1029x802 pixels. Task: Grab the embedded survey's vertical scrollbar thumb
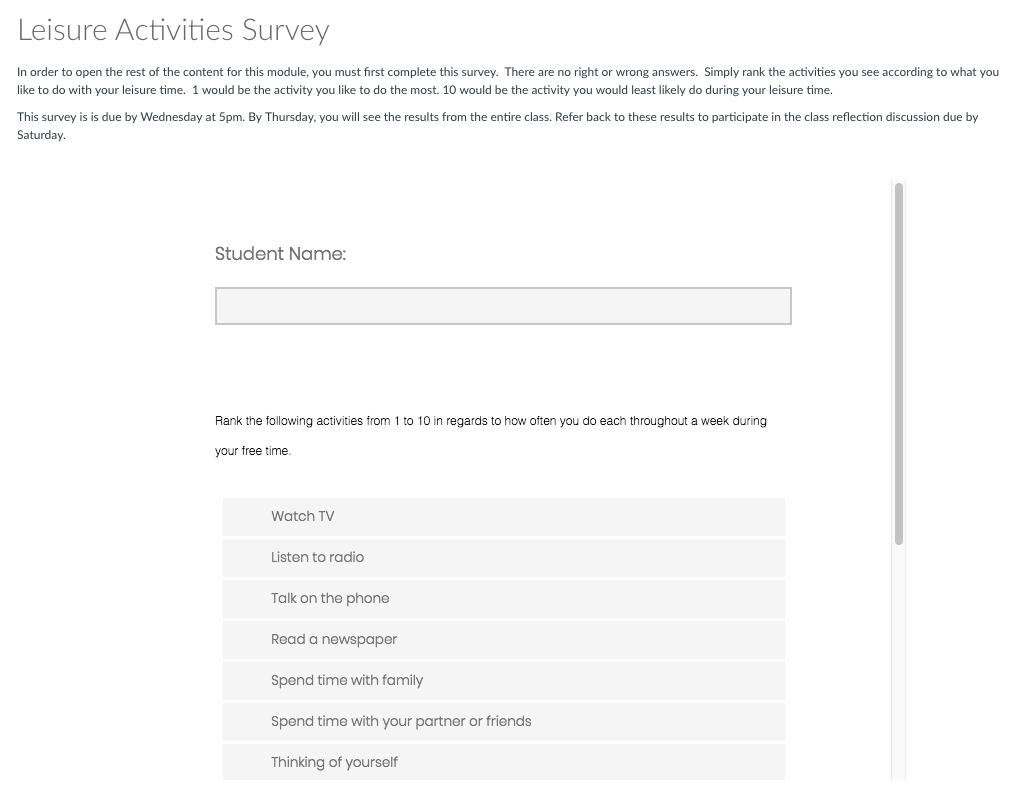point(898,364)
